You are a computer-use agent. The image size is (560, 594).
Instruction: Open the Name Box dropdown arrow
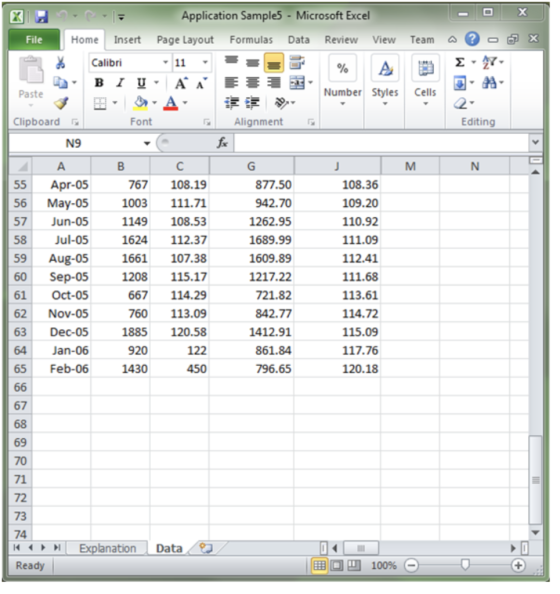point(147,143)
